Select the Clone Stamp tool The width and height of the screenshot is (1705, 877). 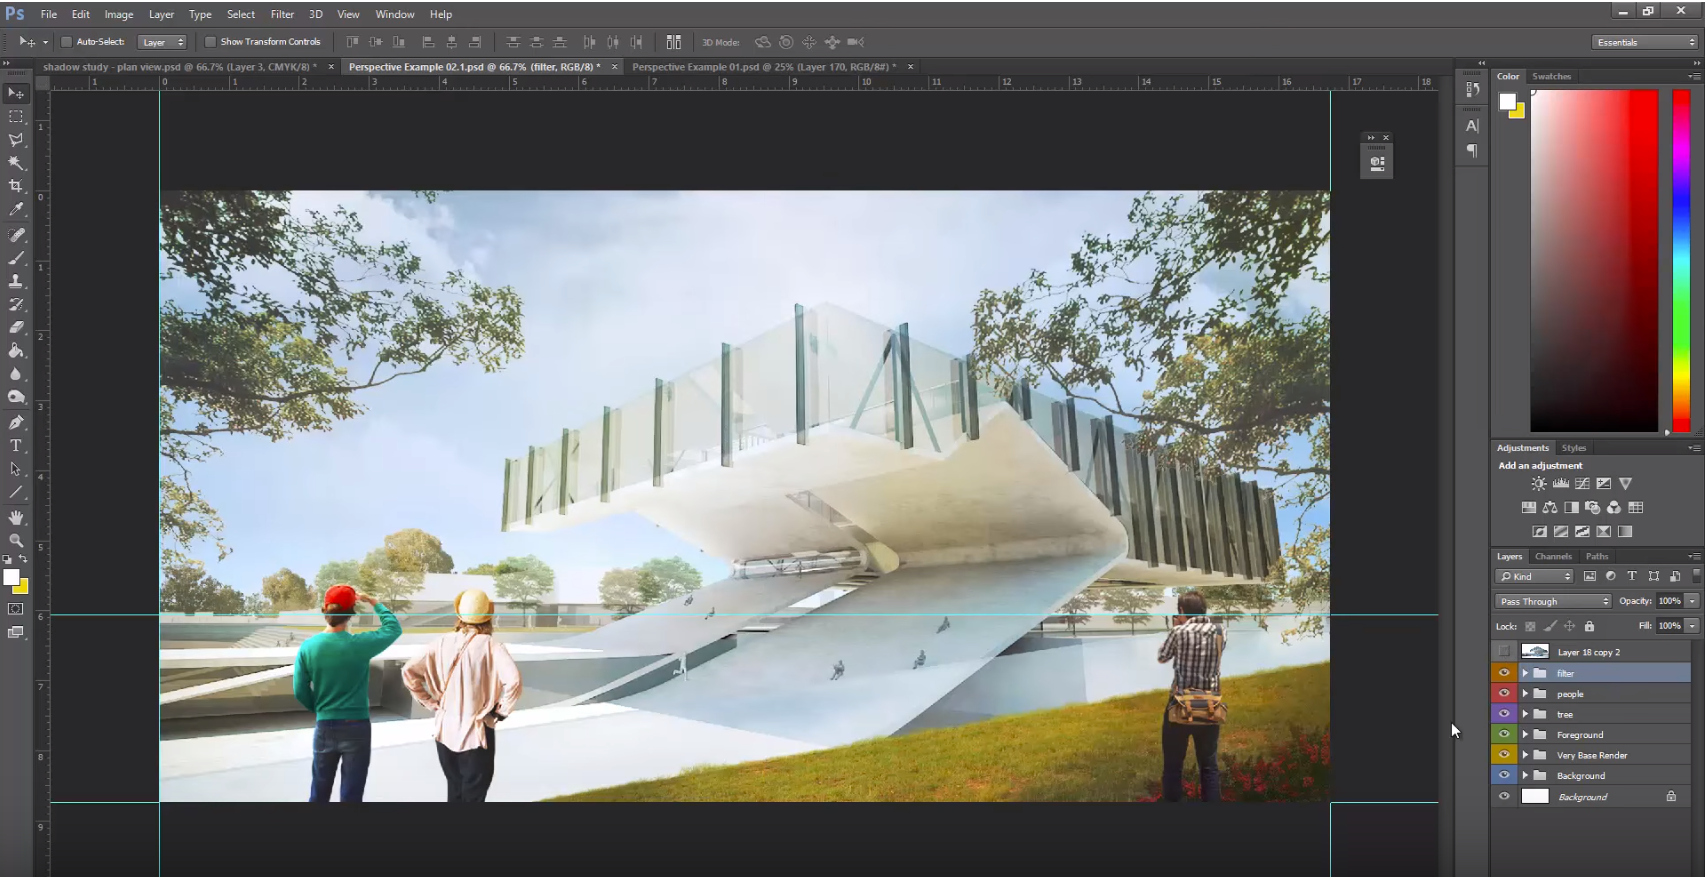point(16,281)
